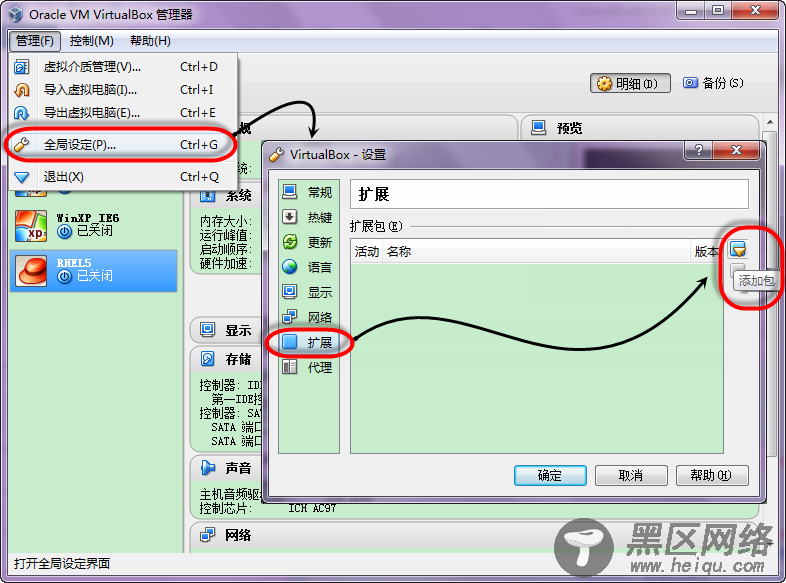
Task: Click the 网络 section header in details
Action: (238, 535)
